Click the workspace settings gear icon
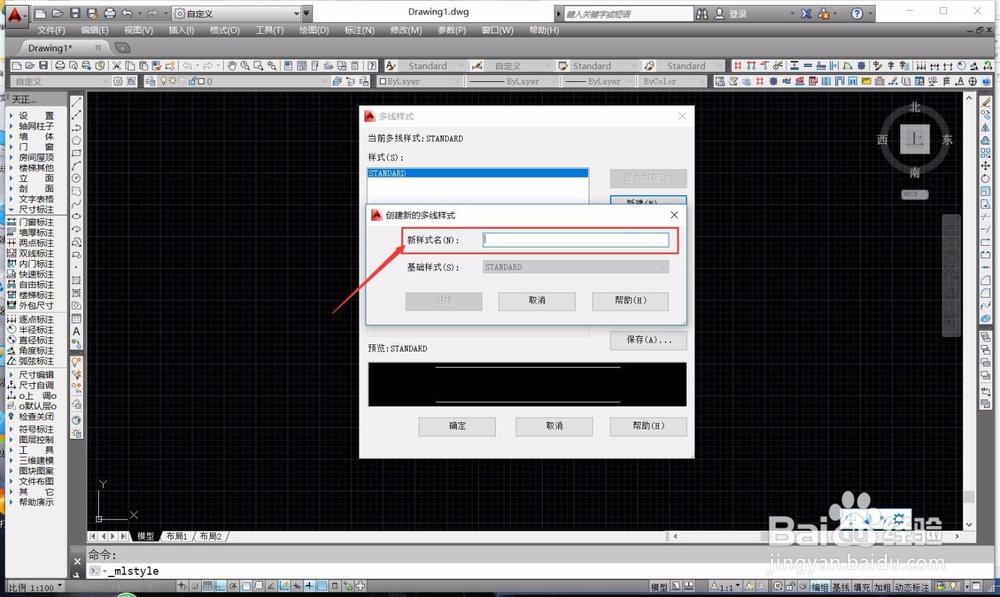This screenshot has width=1000, height=597. [x=118, y=81]
